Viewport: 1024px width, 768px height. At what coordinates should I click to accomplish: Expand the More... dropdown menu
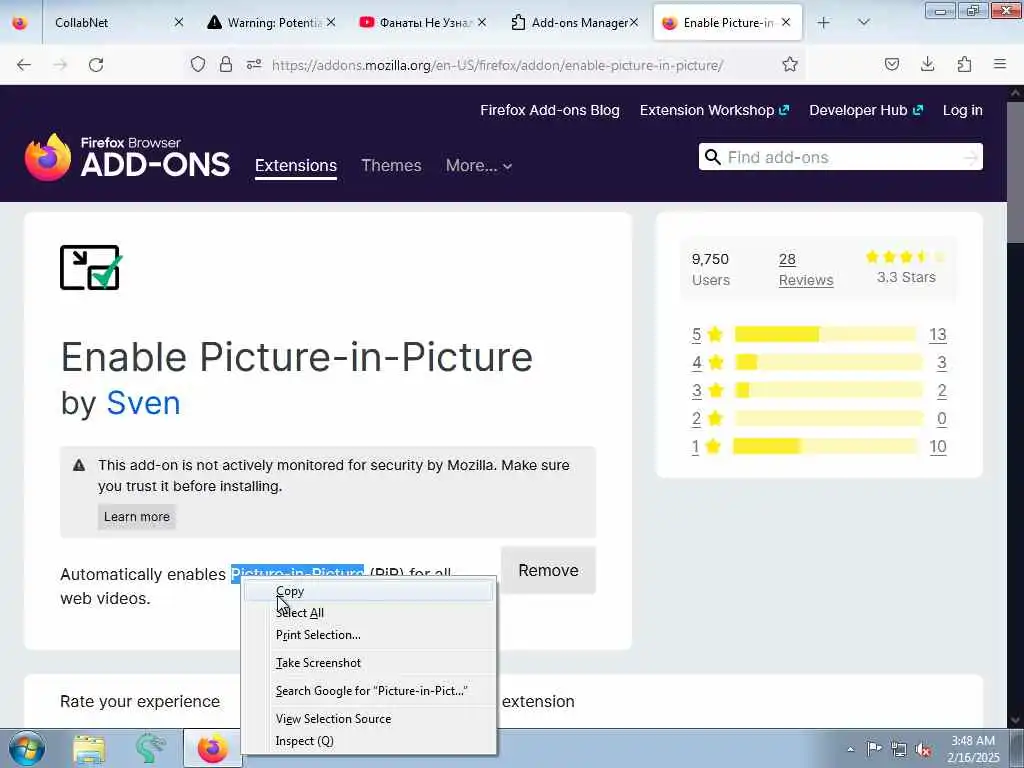point(479,165)
